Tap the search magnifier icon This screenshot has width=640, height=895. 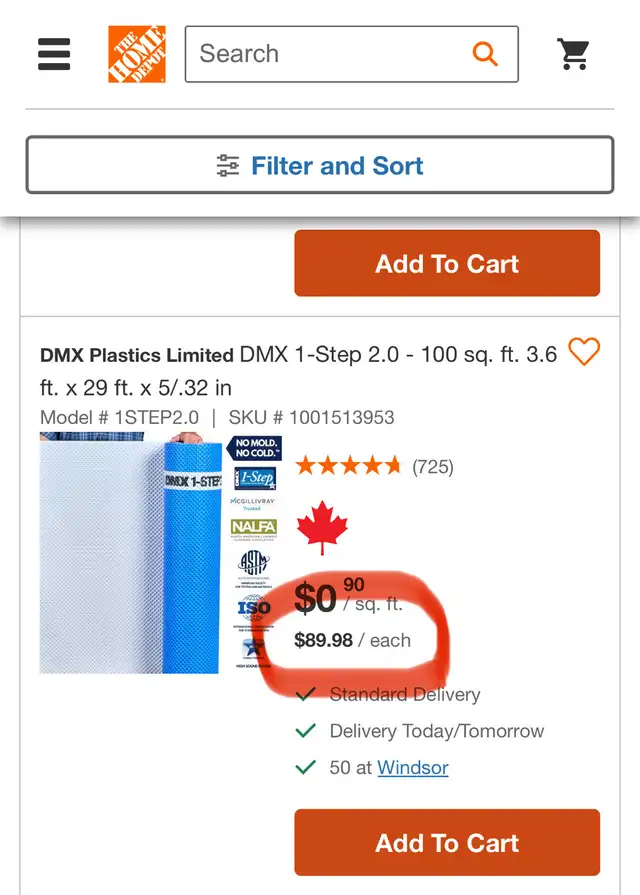point(485,54)
